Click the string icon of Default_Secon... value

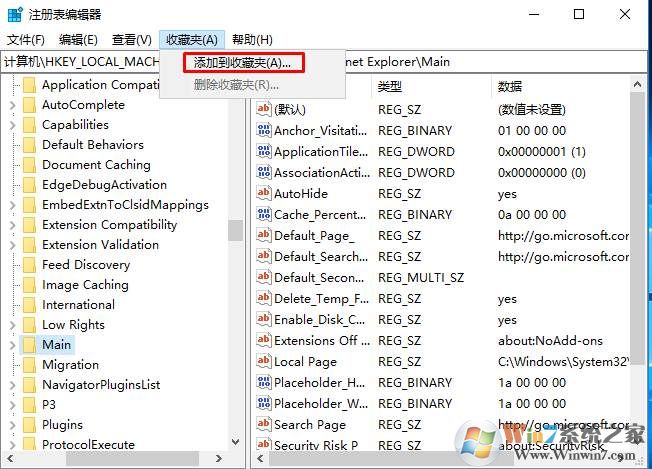(x=264, y=277)
